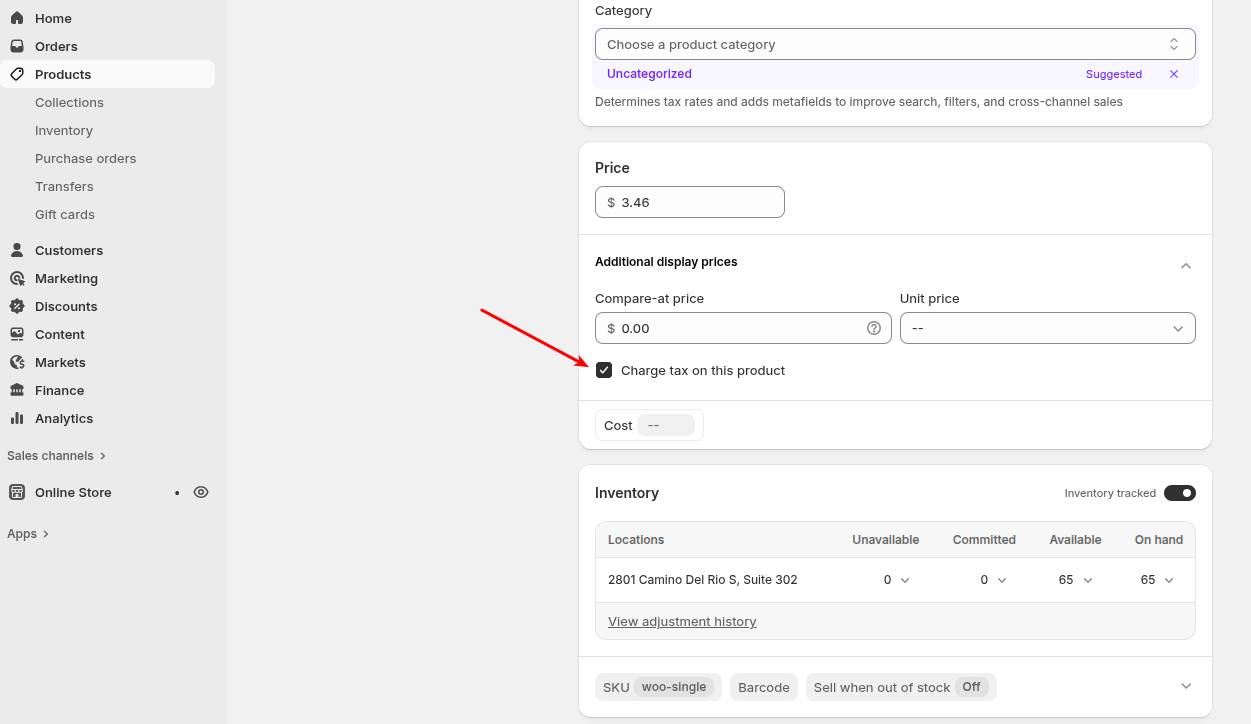
Task: Select Inventory in the sidebar
Action: (x=64, y=130)
